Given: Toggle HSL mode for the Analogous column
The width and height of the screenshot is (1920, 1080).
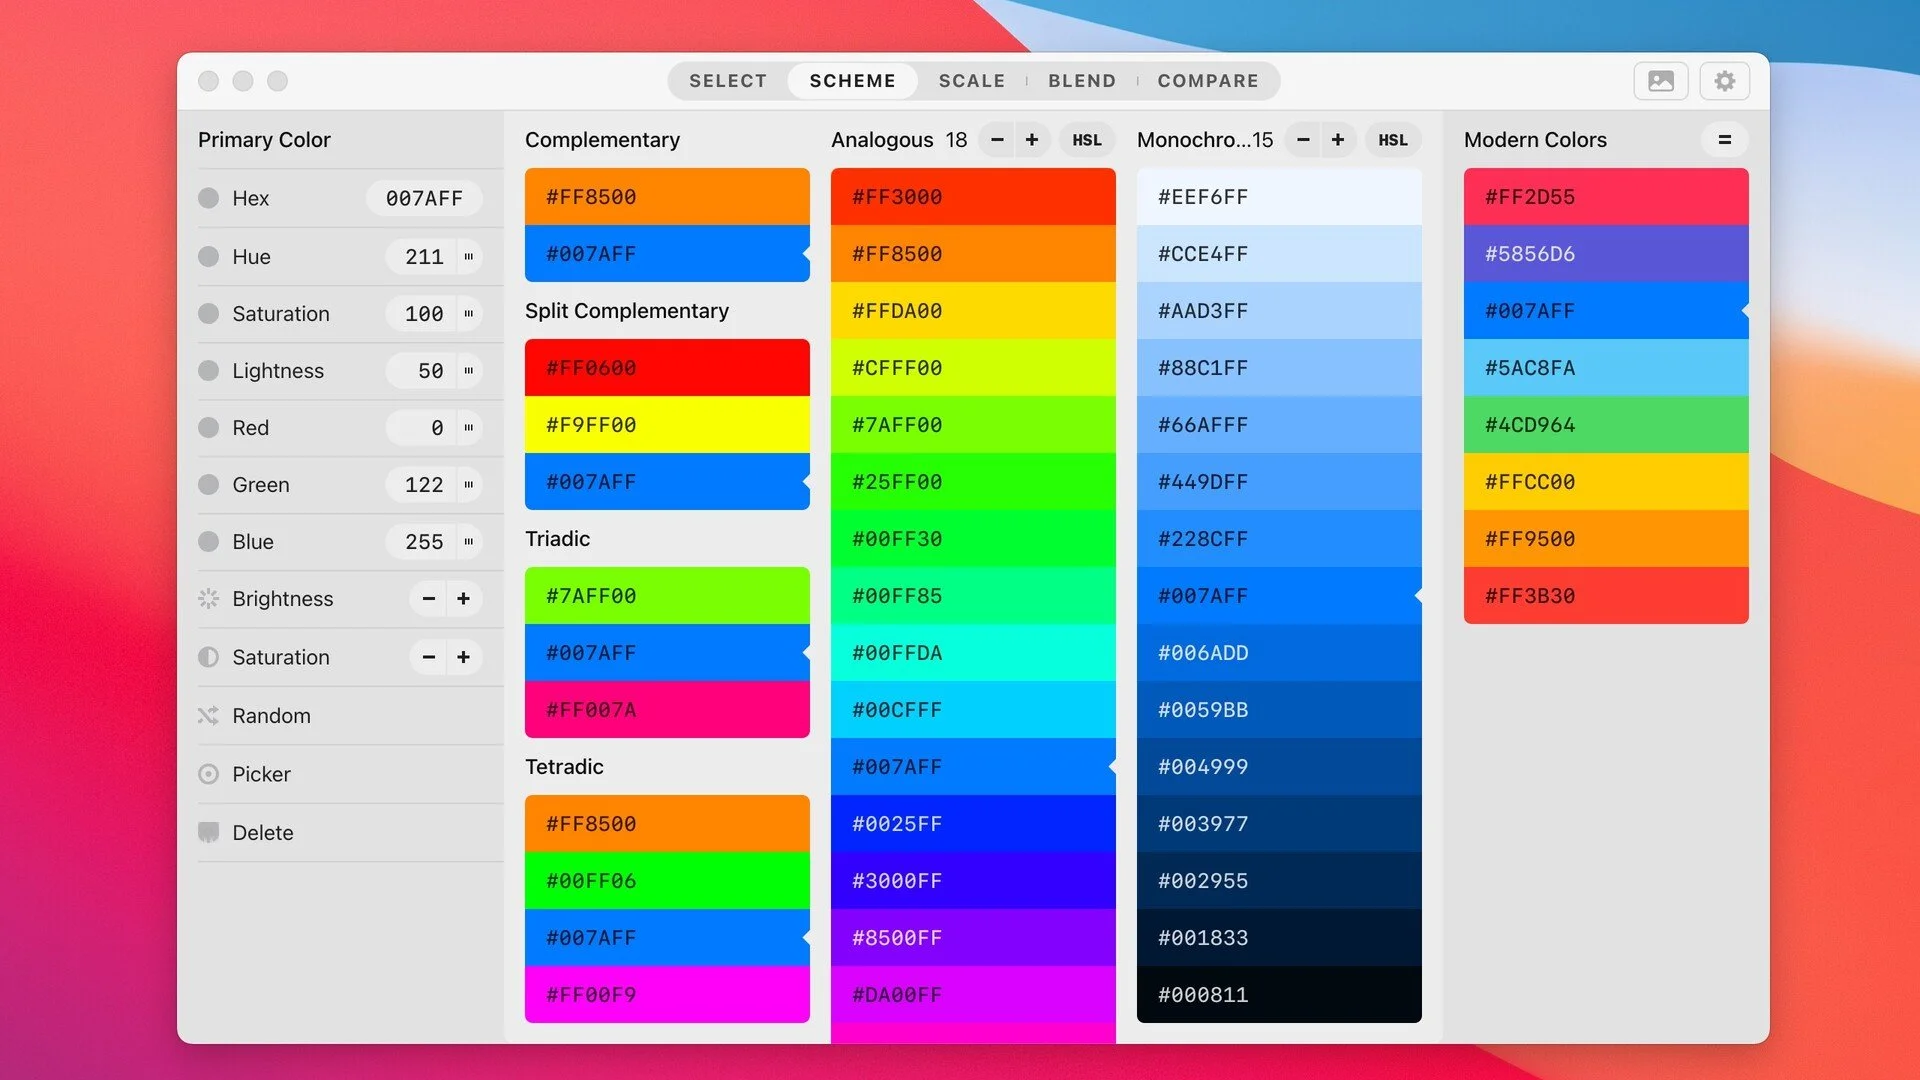Looking at the screenshot, I should (1087, 139).
